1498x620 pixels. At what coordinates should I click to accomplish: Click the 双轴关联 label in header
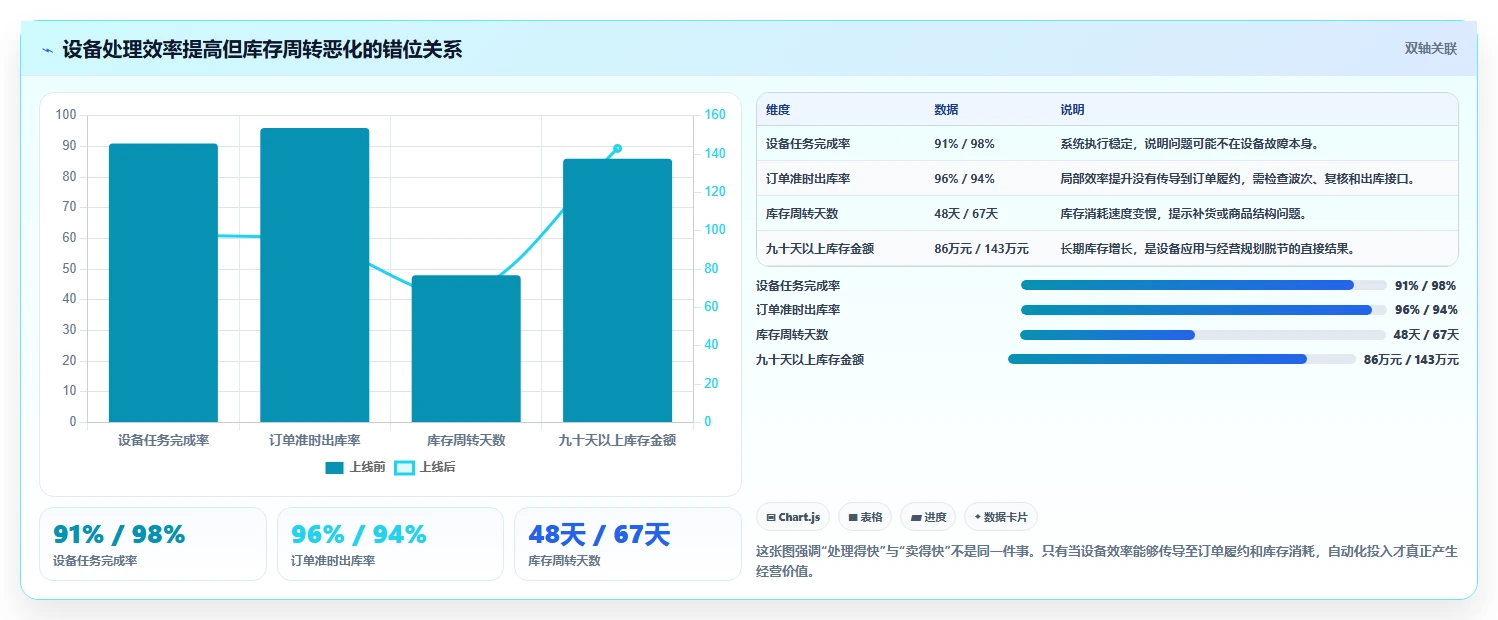pyautogui.click(x=1430, y=48)
